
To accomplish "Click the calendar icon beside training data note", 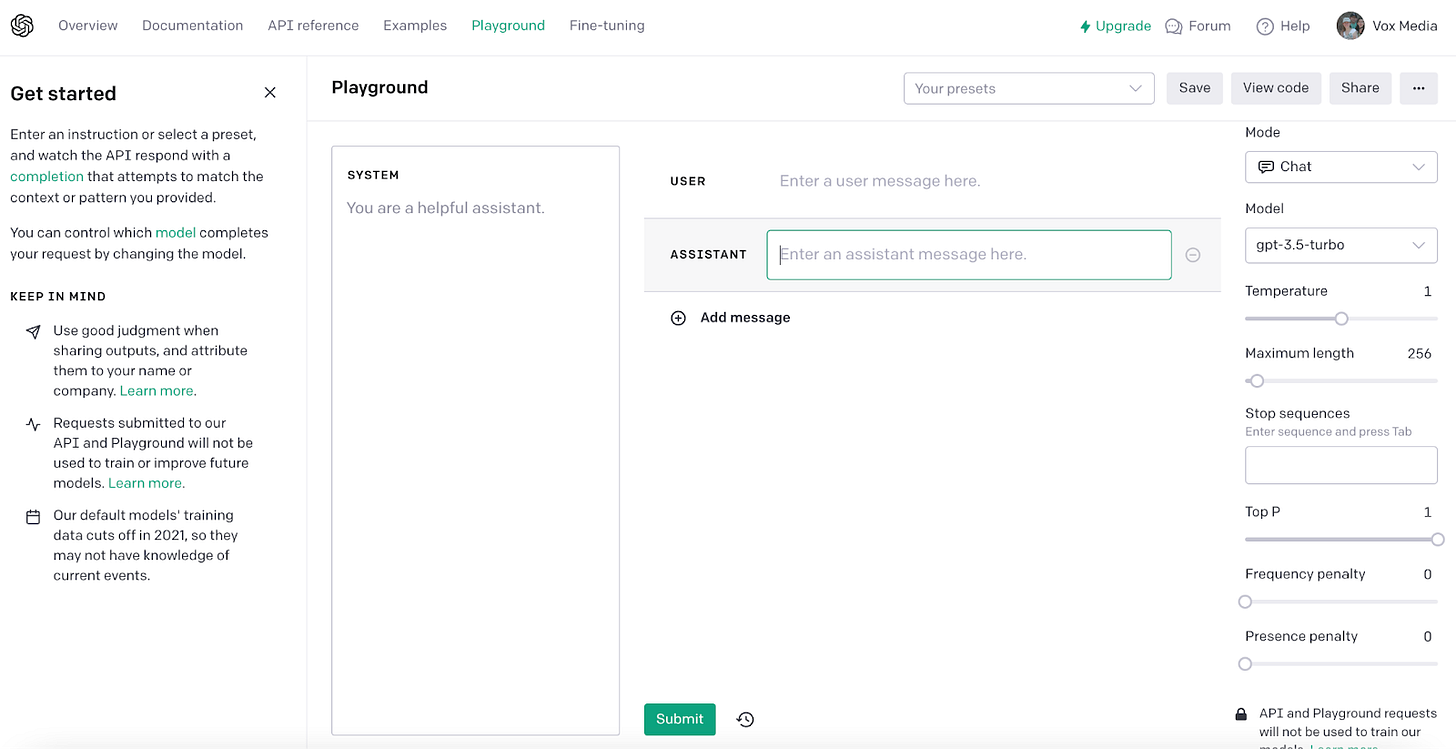I will [33, 517].
